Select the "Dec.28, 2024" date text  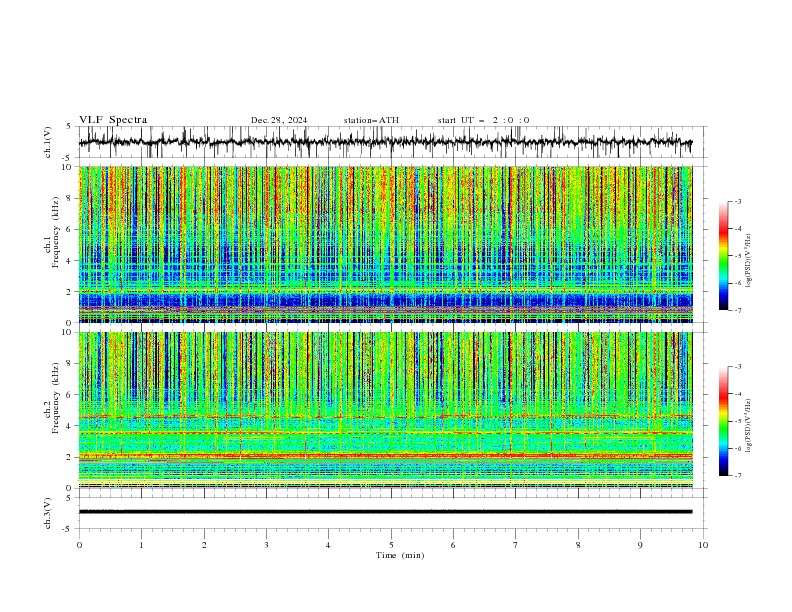click(279, 120)
